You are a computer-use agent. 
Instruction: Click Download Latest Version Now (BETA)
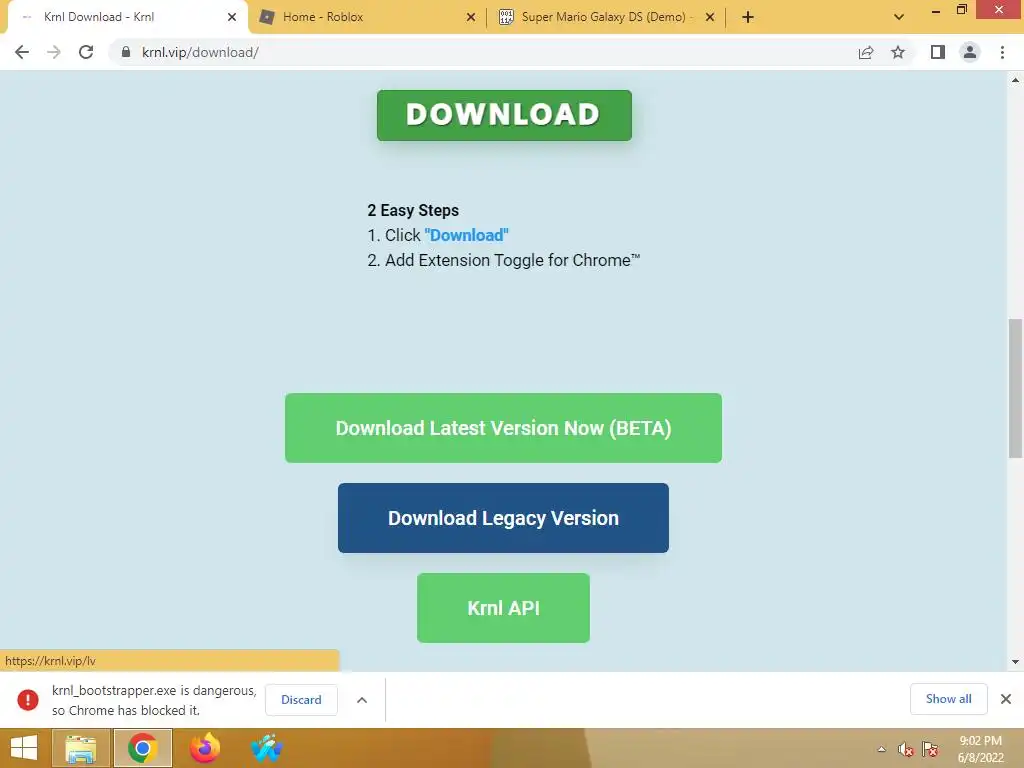coord(503,428)
